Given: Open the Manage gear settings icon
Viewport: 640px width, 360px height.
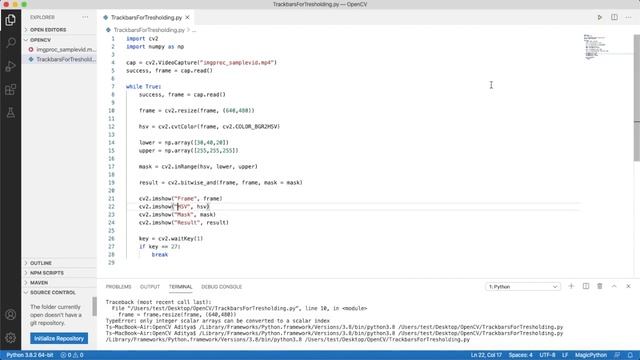Looking at the screenshot, I should (x=11, y=338).
